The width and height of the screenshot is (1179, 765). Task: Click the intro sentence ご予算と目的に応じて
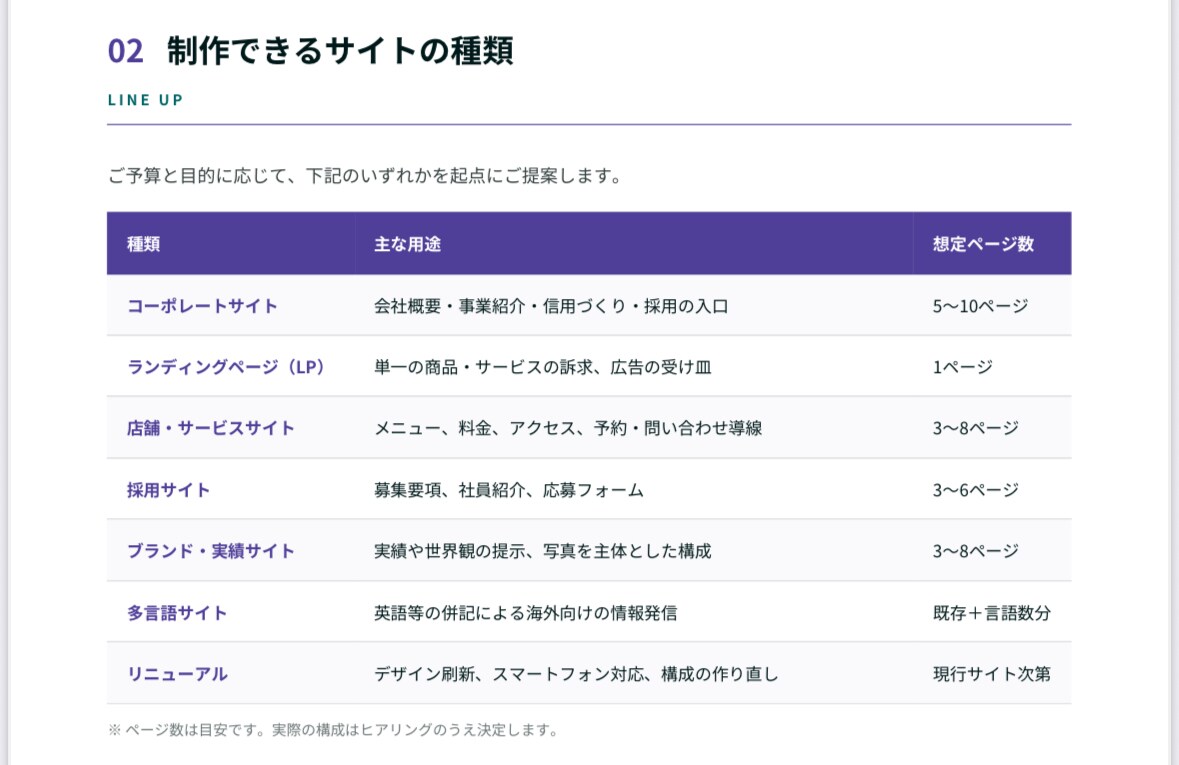(365, 176)
